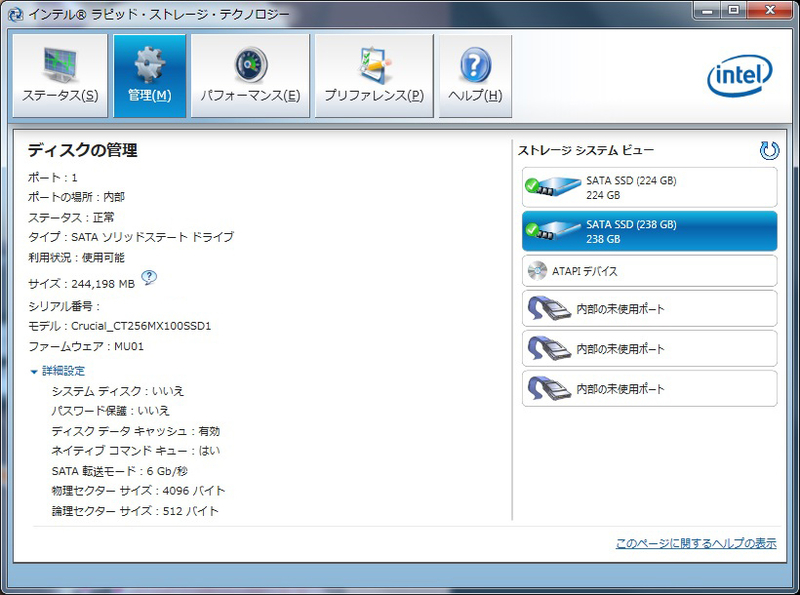
Task: Click the サイズ：244,198 MB text
Action: point(82,284)
